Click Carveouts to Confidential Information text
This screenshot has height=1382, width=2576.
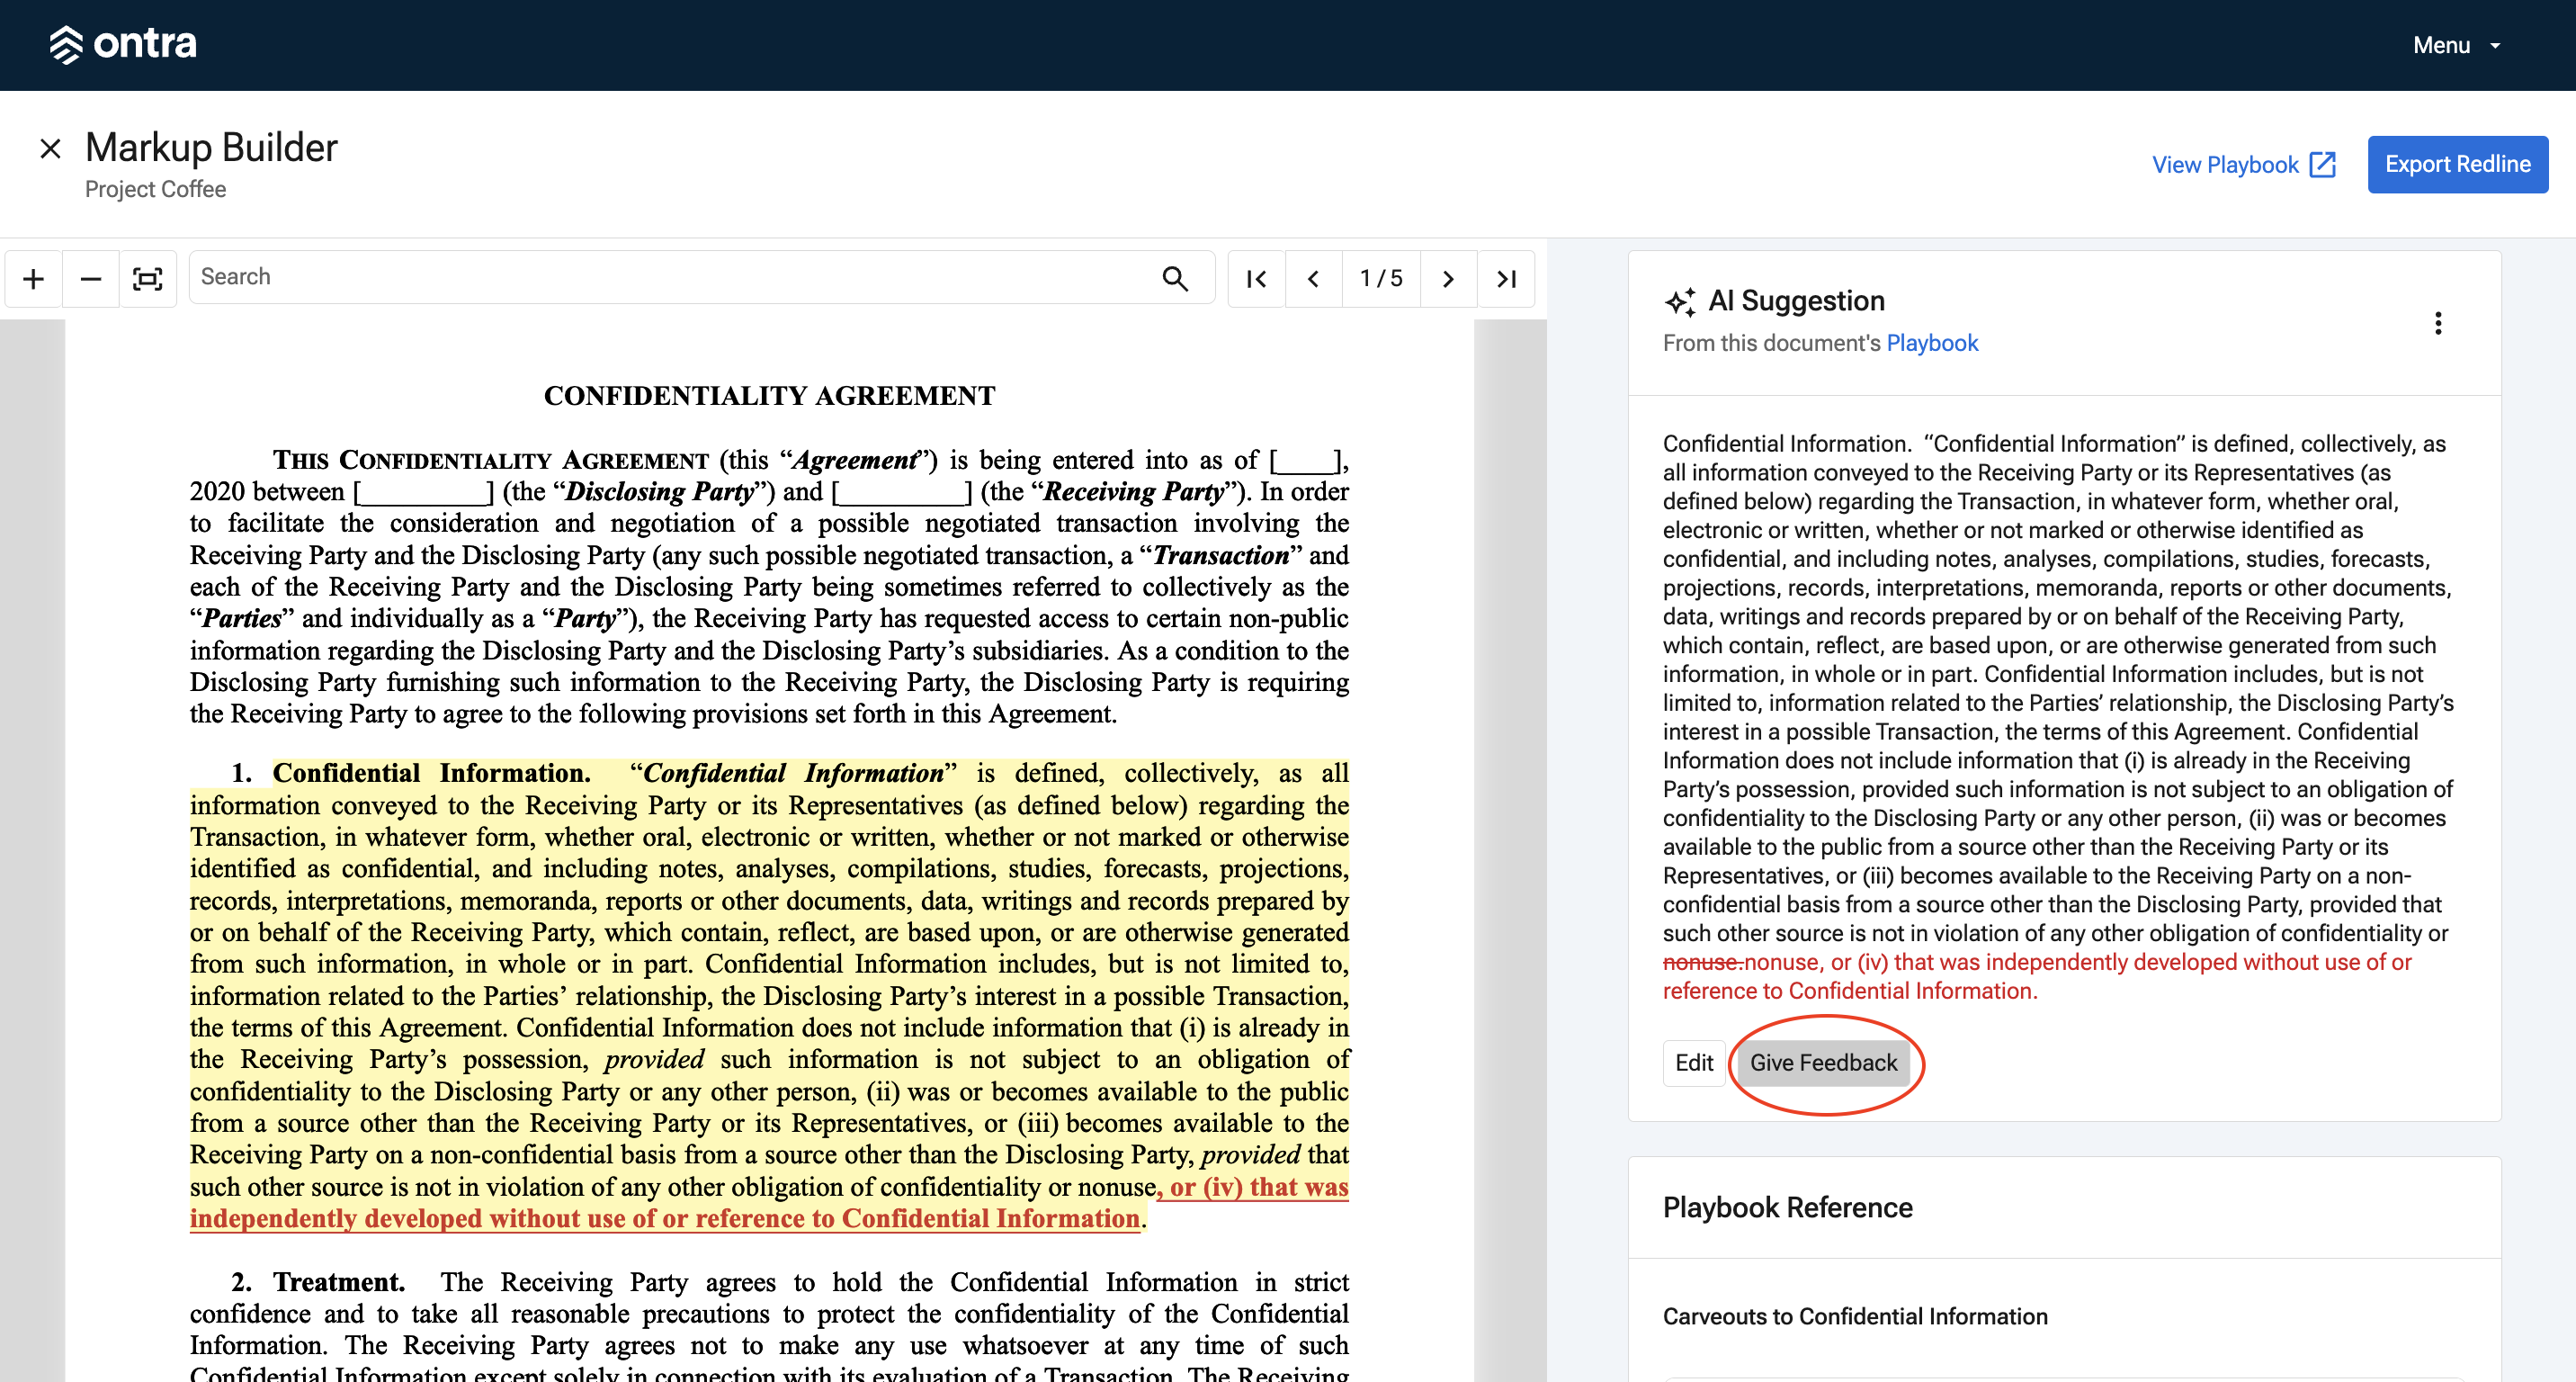(x=1855, y=1316)
